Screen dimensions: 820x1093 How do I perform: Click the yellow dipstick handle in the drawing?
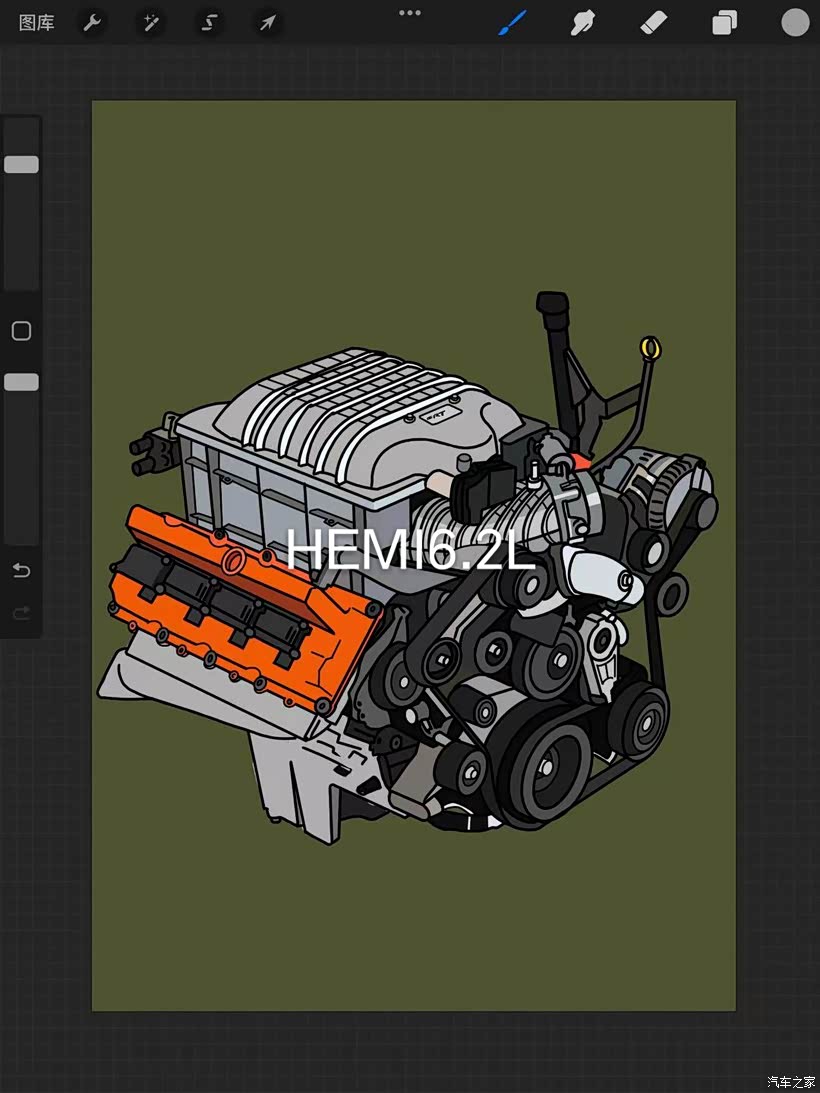coord(651,348)
